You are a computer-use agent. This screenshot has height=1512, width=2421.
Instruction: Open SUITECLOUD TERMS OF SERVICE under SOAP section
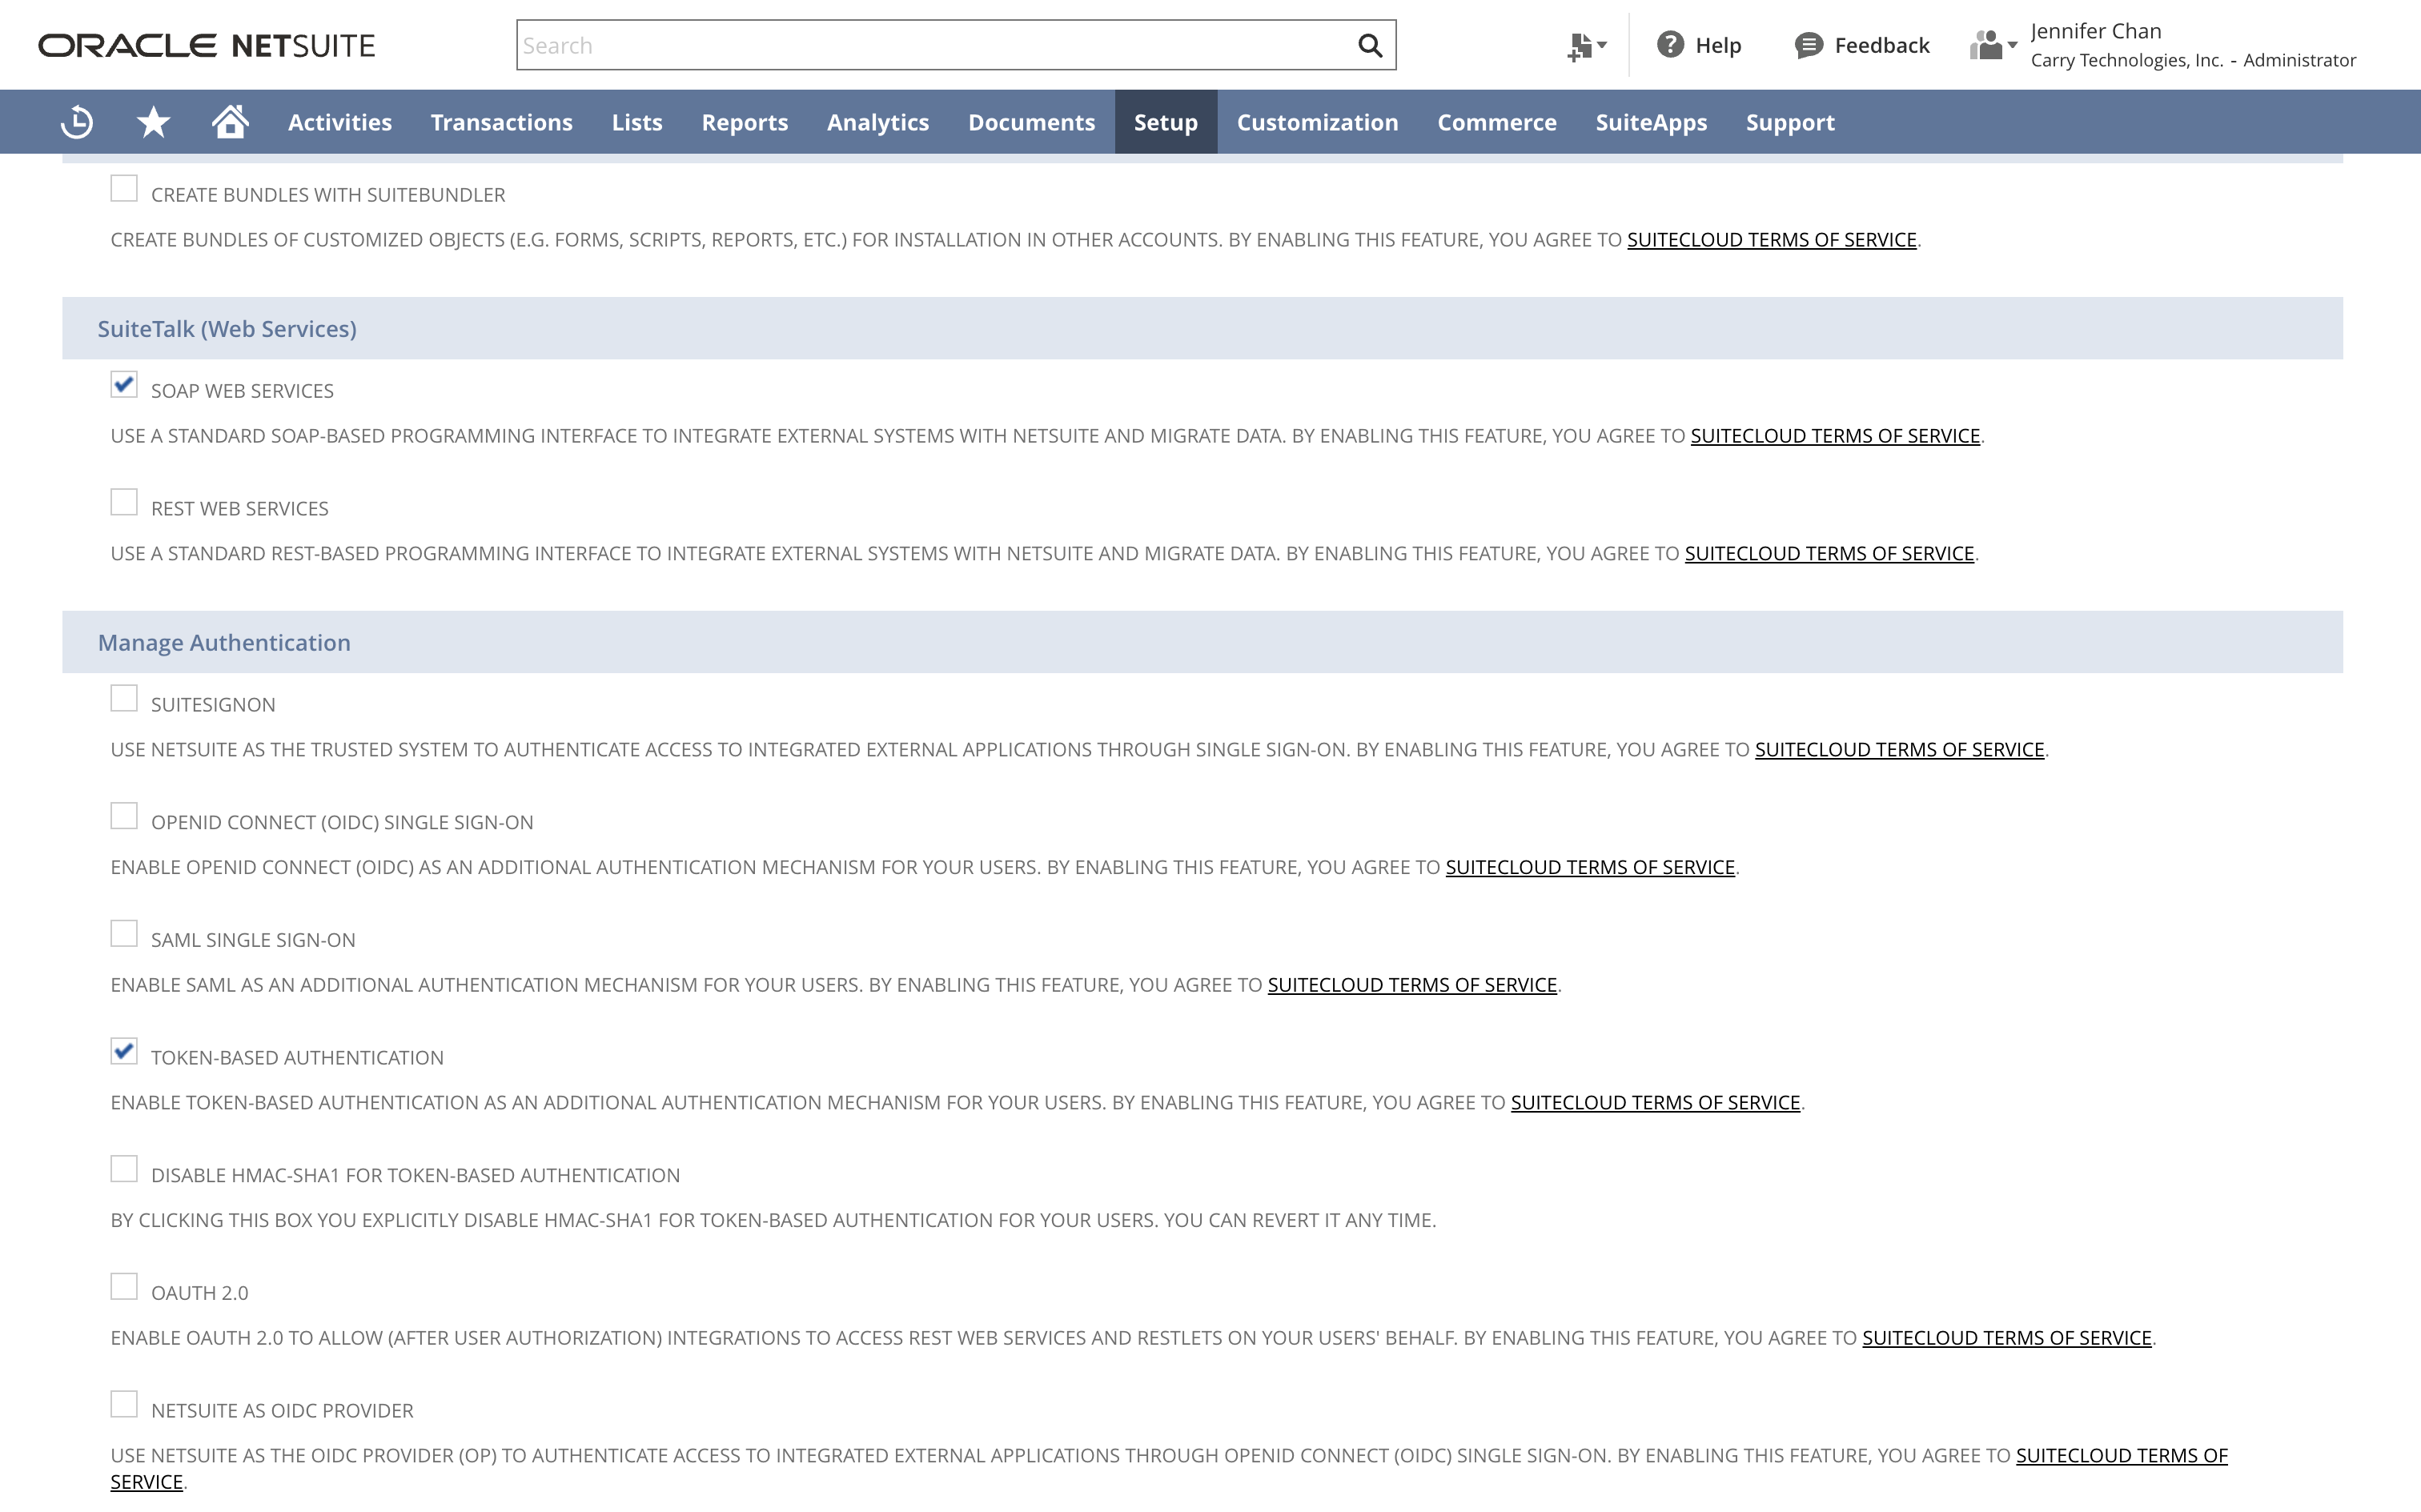[1834, 435]
